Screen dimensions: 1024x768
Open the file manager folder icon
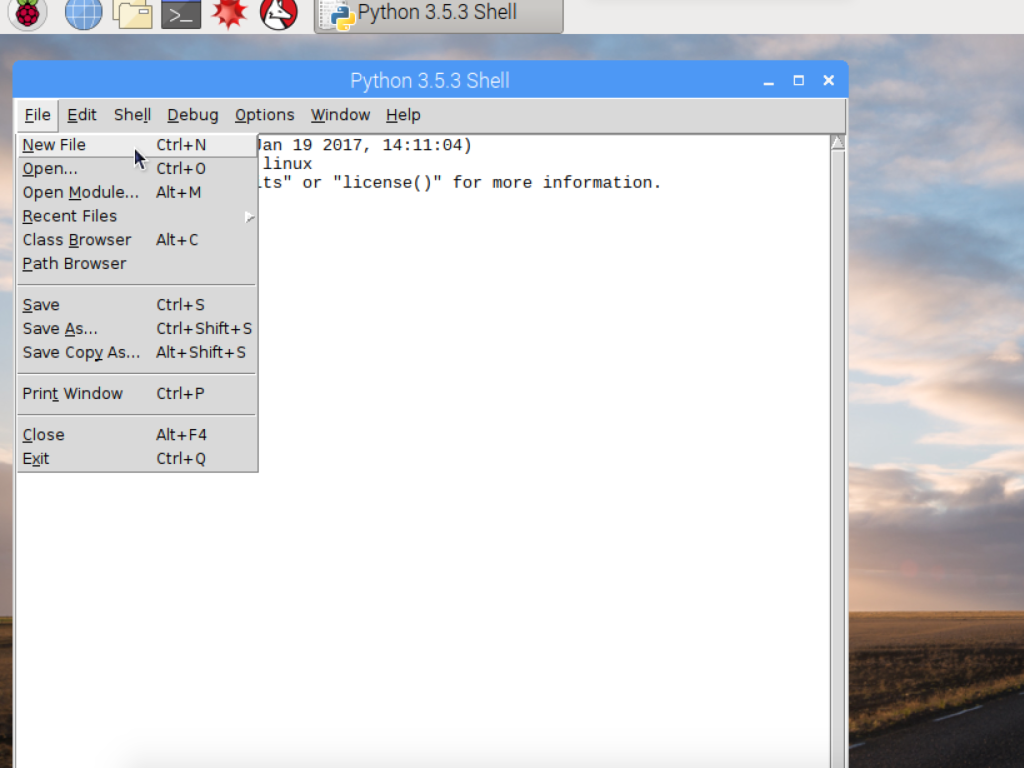(x=133, y=13)
